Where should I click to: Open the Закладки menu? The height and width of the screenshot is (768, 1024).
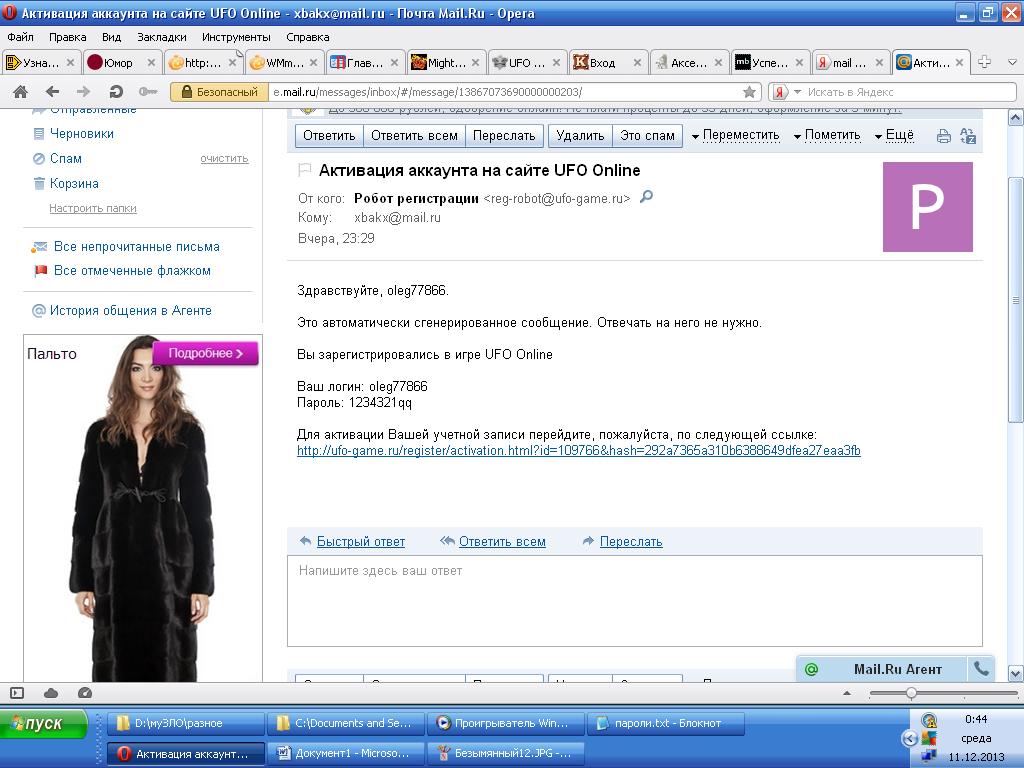tap(162, 37)
